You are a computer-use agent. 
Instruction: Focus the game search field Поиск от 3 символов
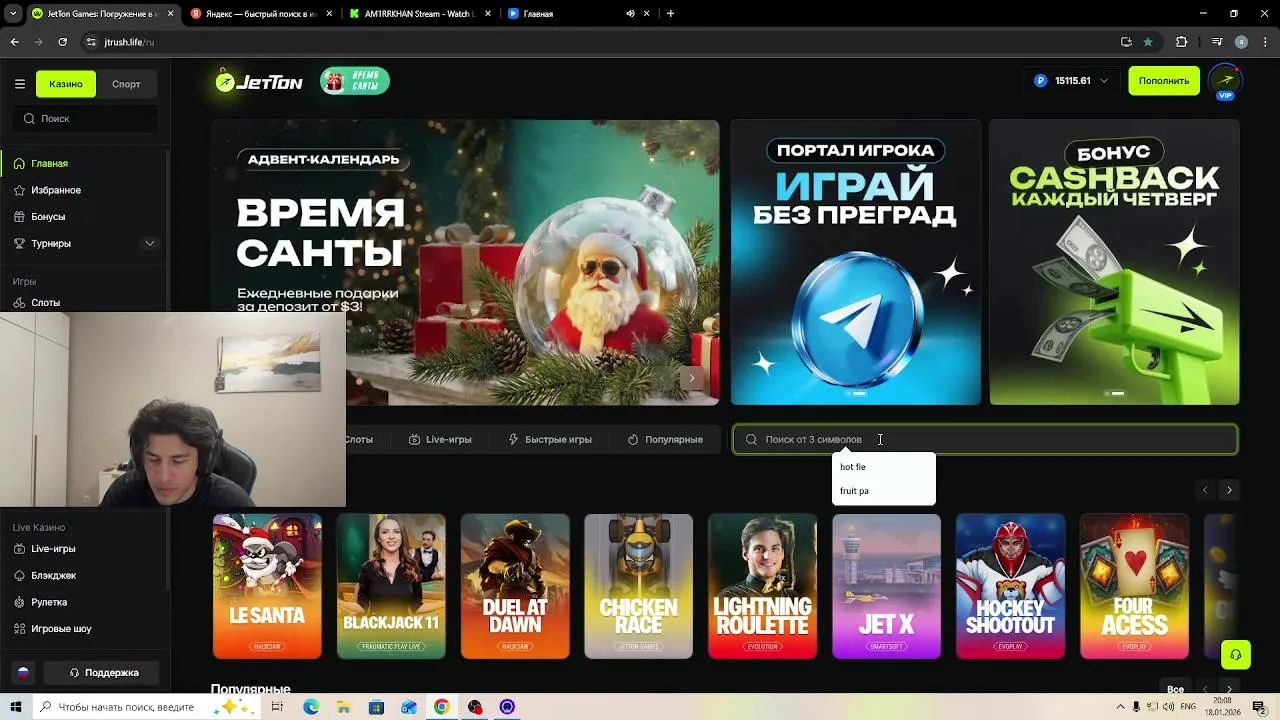[x=985, y=439]
